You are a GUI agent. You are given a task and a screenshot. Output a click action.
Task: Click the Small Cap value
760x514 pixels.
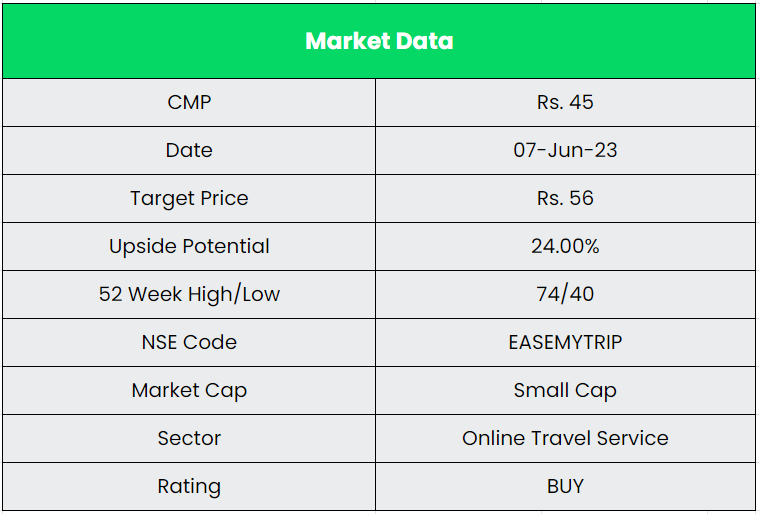point(565,390)
